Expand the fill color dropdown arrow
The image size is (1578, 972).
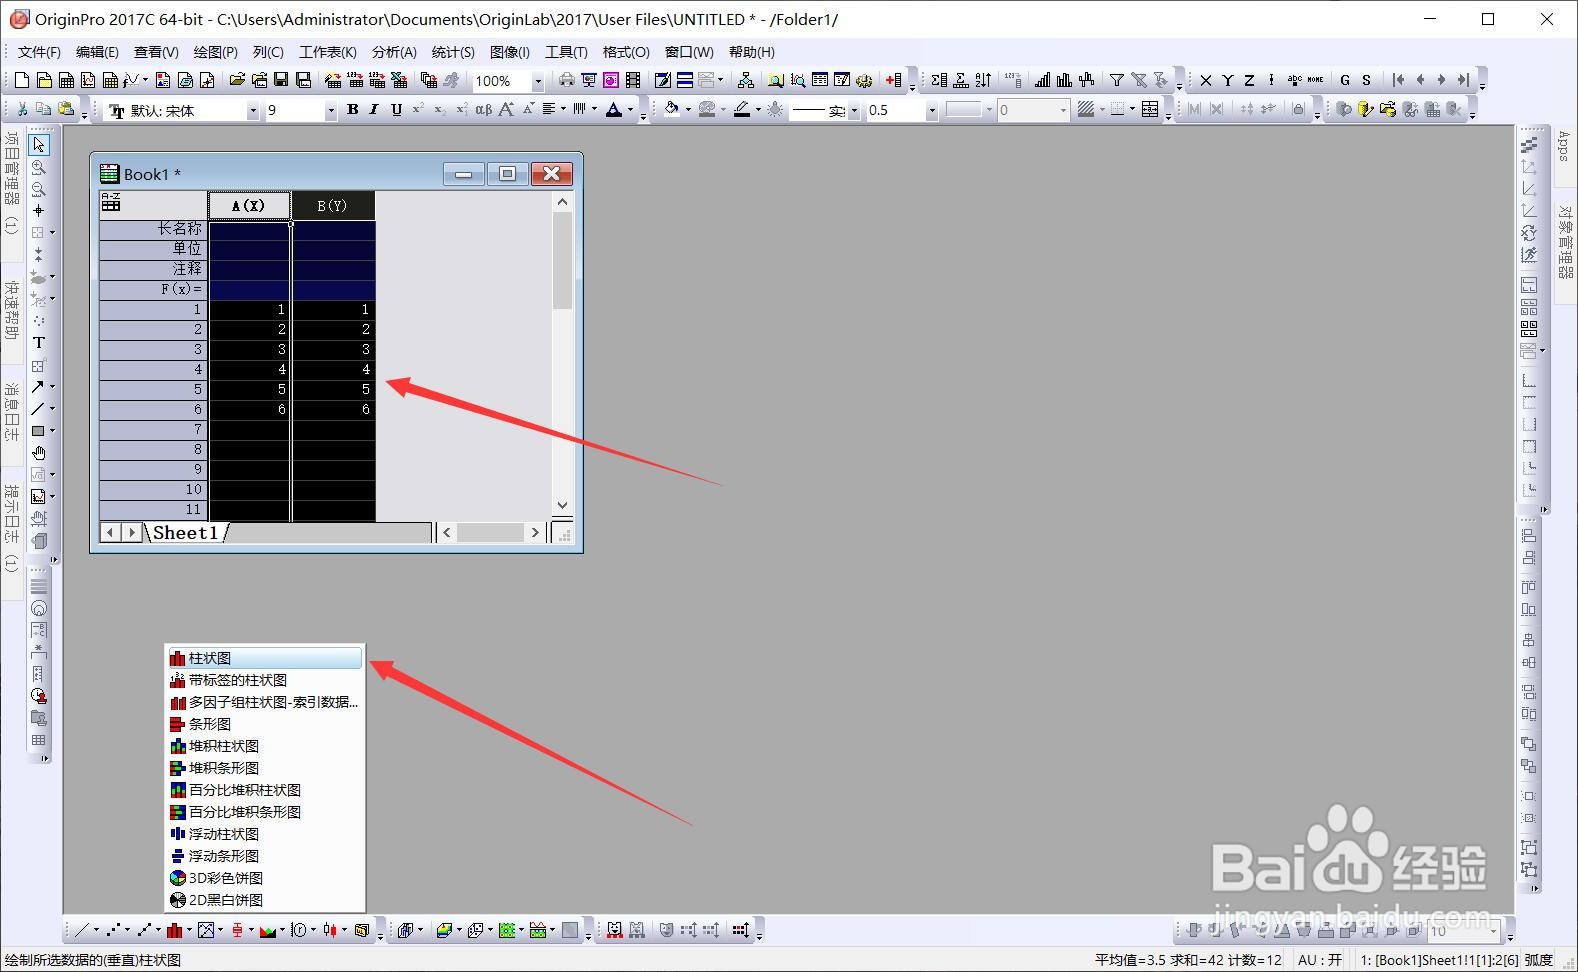coord(688,110)
